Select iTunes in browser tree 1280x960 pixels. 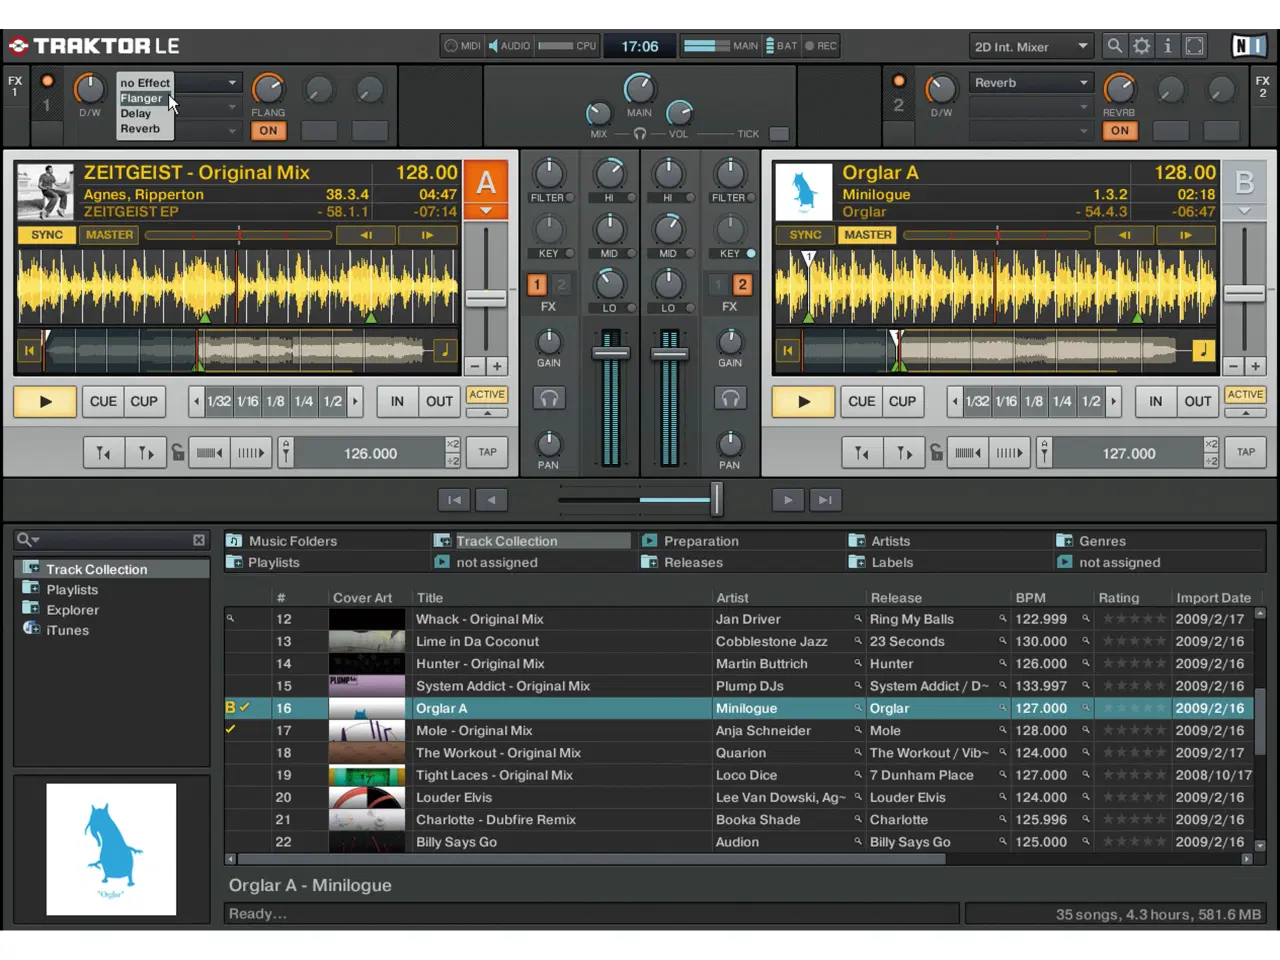tap(67, 630)
